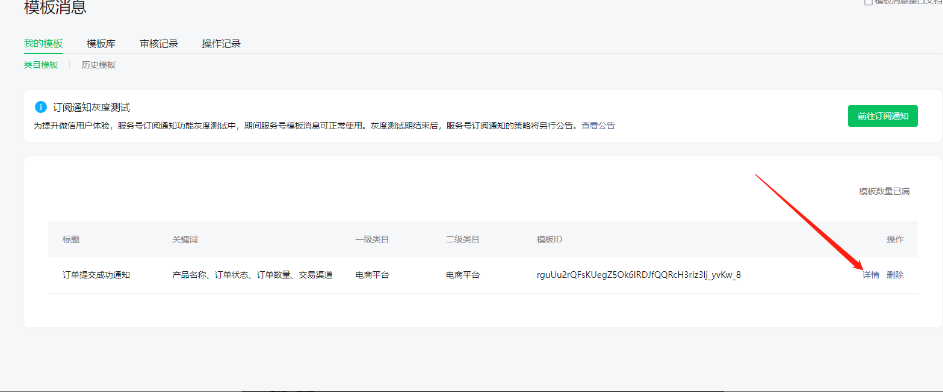Click the 关键词 column header
The image size is (943, 392).
(x=185, y=239)
